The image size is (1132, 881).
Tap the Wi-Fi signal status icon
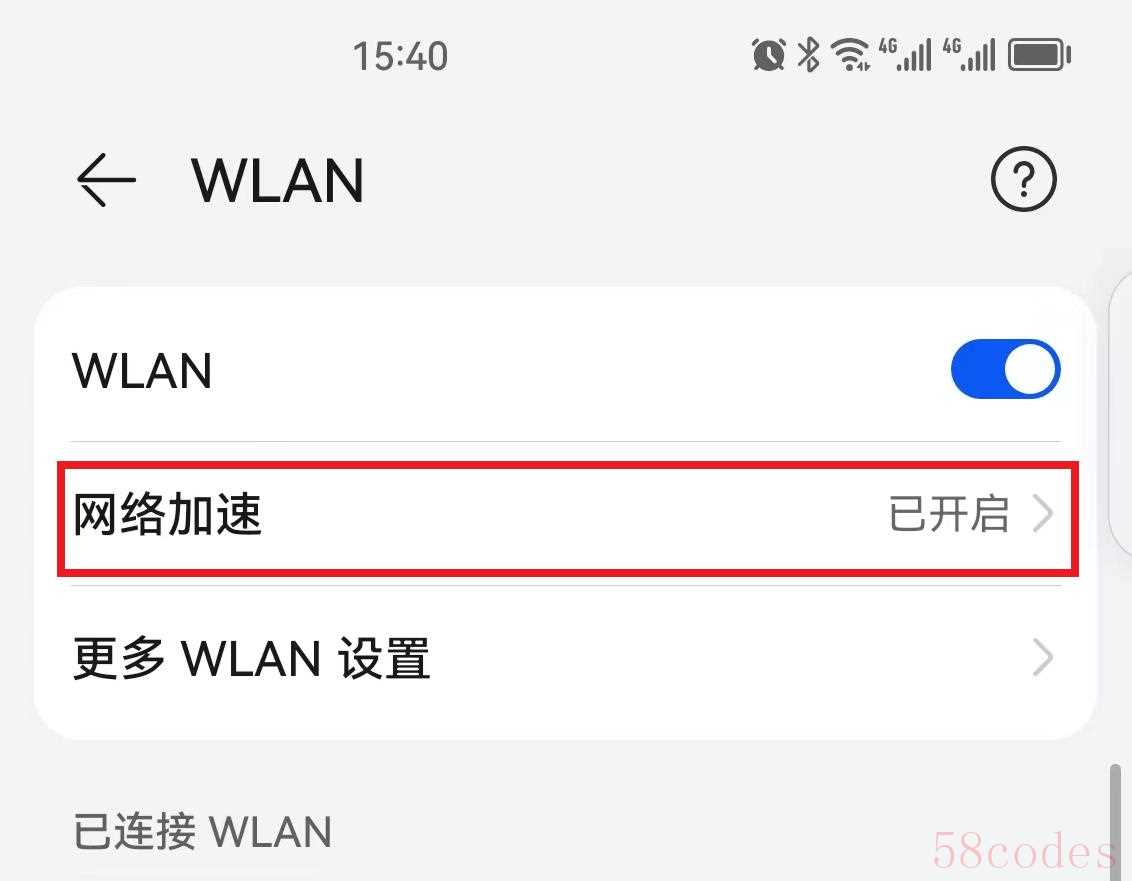(850, 55)
